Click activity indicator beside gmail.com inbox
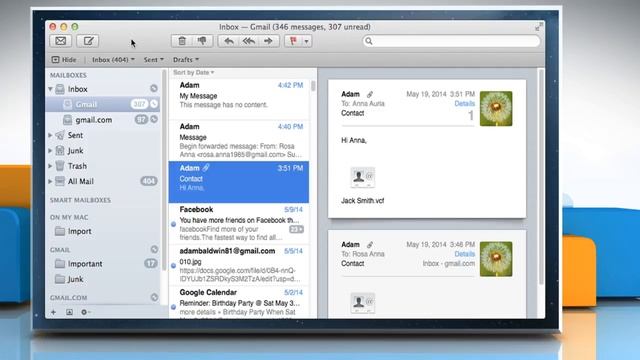The height and width of the screenshot is (360, 640). pyautogui.click(x=154, y=120)
